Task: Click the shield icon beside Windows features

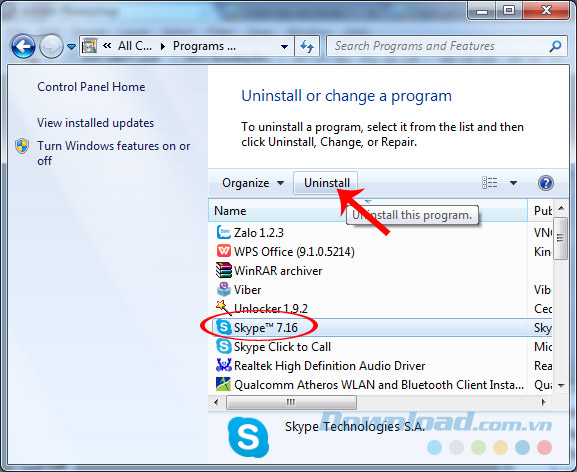Action: pos(22,146)
